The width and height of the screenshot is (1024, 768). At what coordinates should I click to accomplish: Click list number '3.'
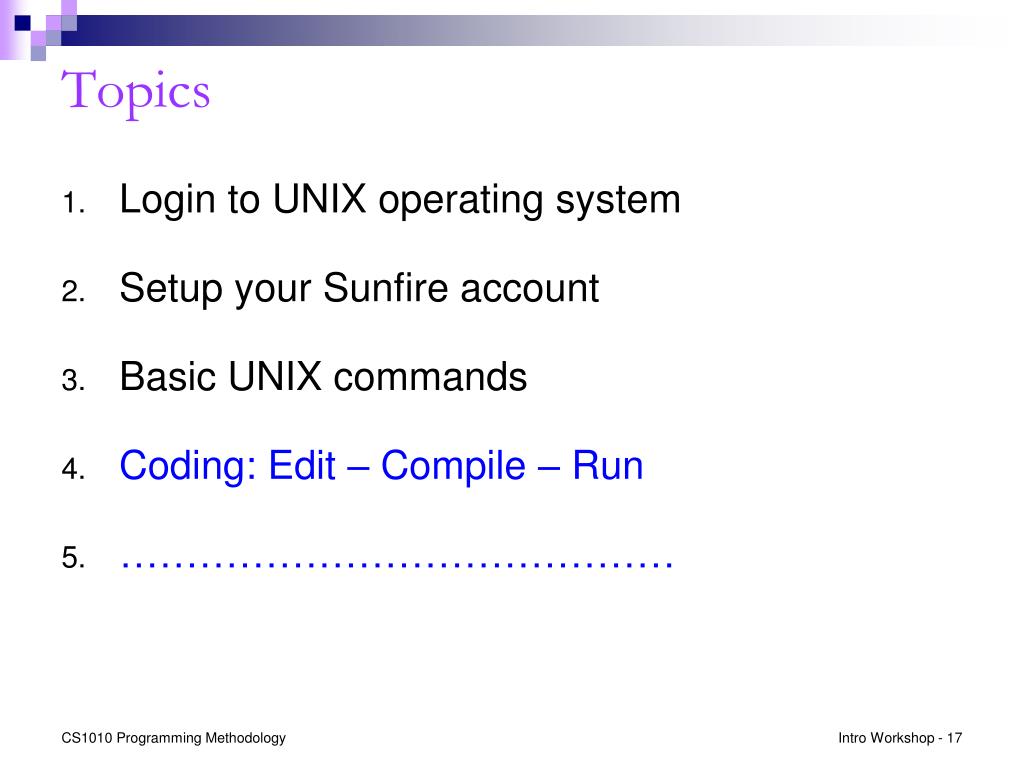pyautogui.click(x=74, y=380)
